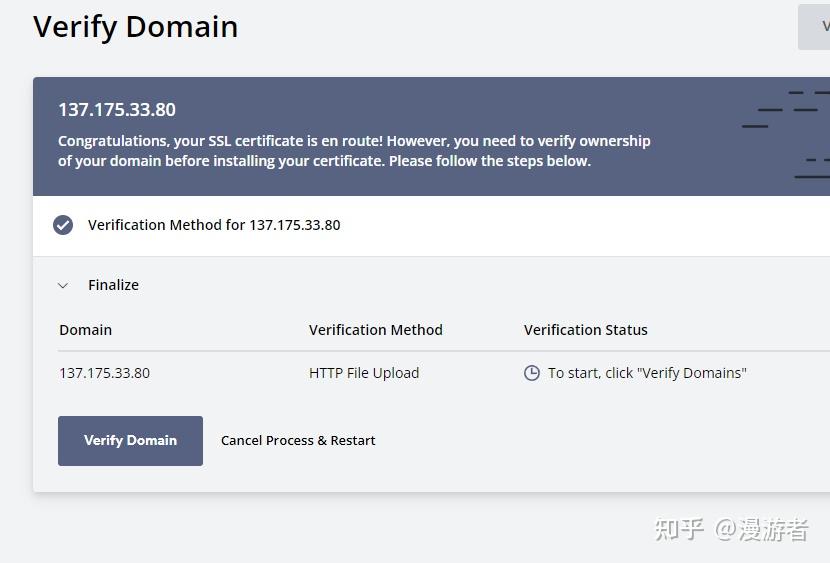Click the HTTP File Upload method cell
Screen dimensions: 830x563
364,373
